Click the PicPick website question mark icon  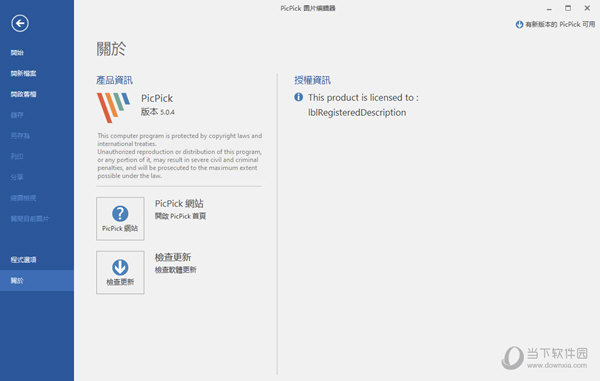point(120,213)
